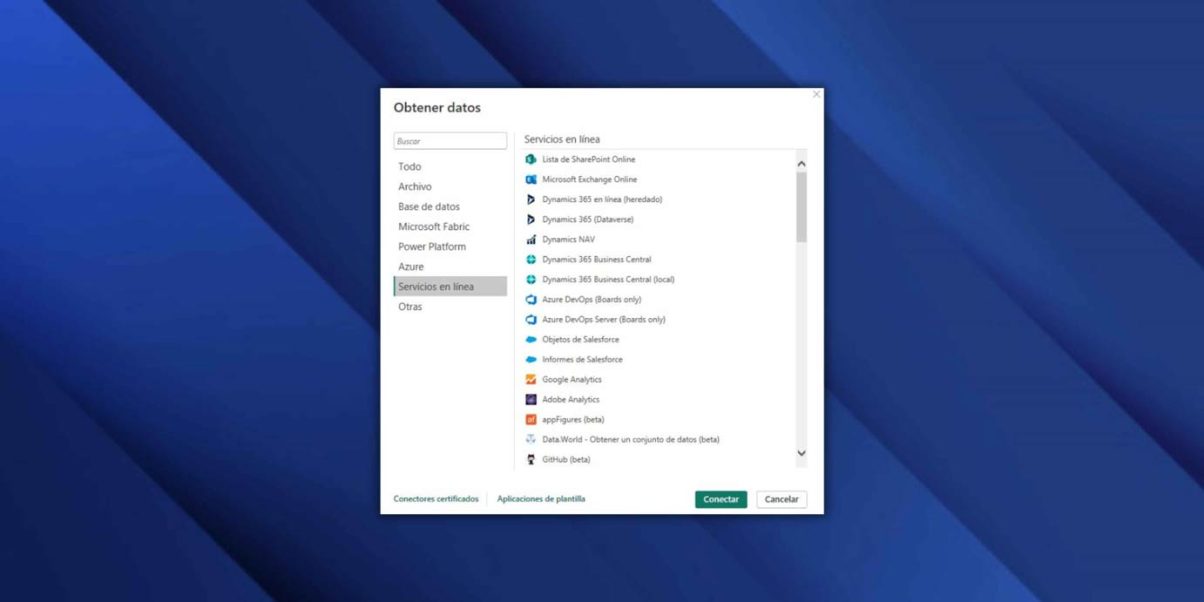
Task: Click the Adobe Analytics icon
Action: pyautogui.click(x=531, y=400)
